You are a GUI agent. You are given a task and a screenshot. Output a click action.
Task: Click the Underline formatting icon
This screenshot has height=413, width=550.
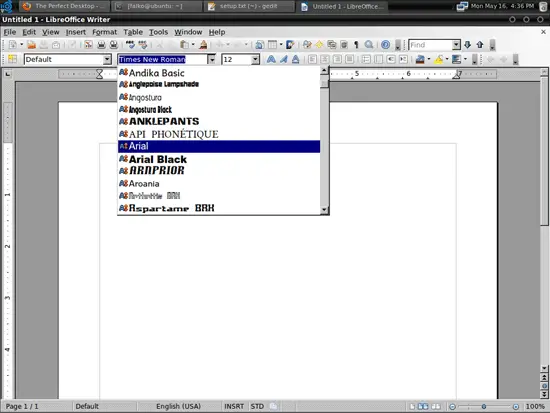point(296,59)
